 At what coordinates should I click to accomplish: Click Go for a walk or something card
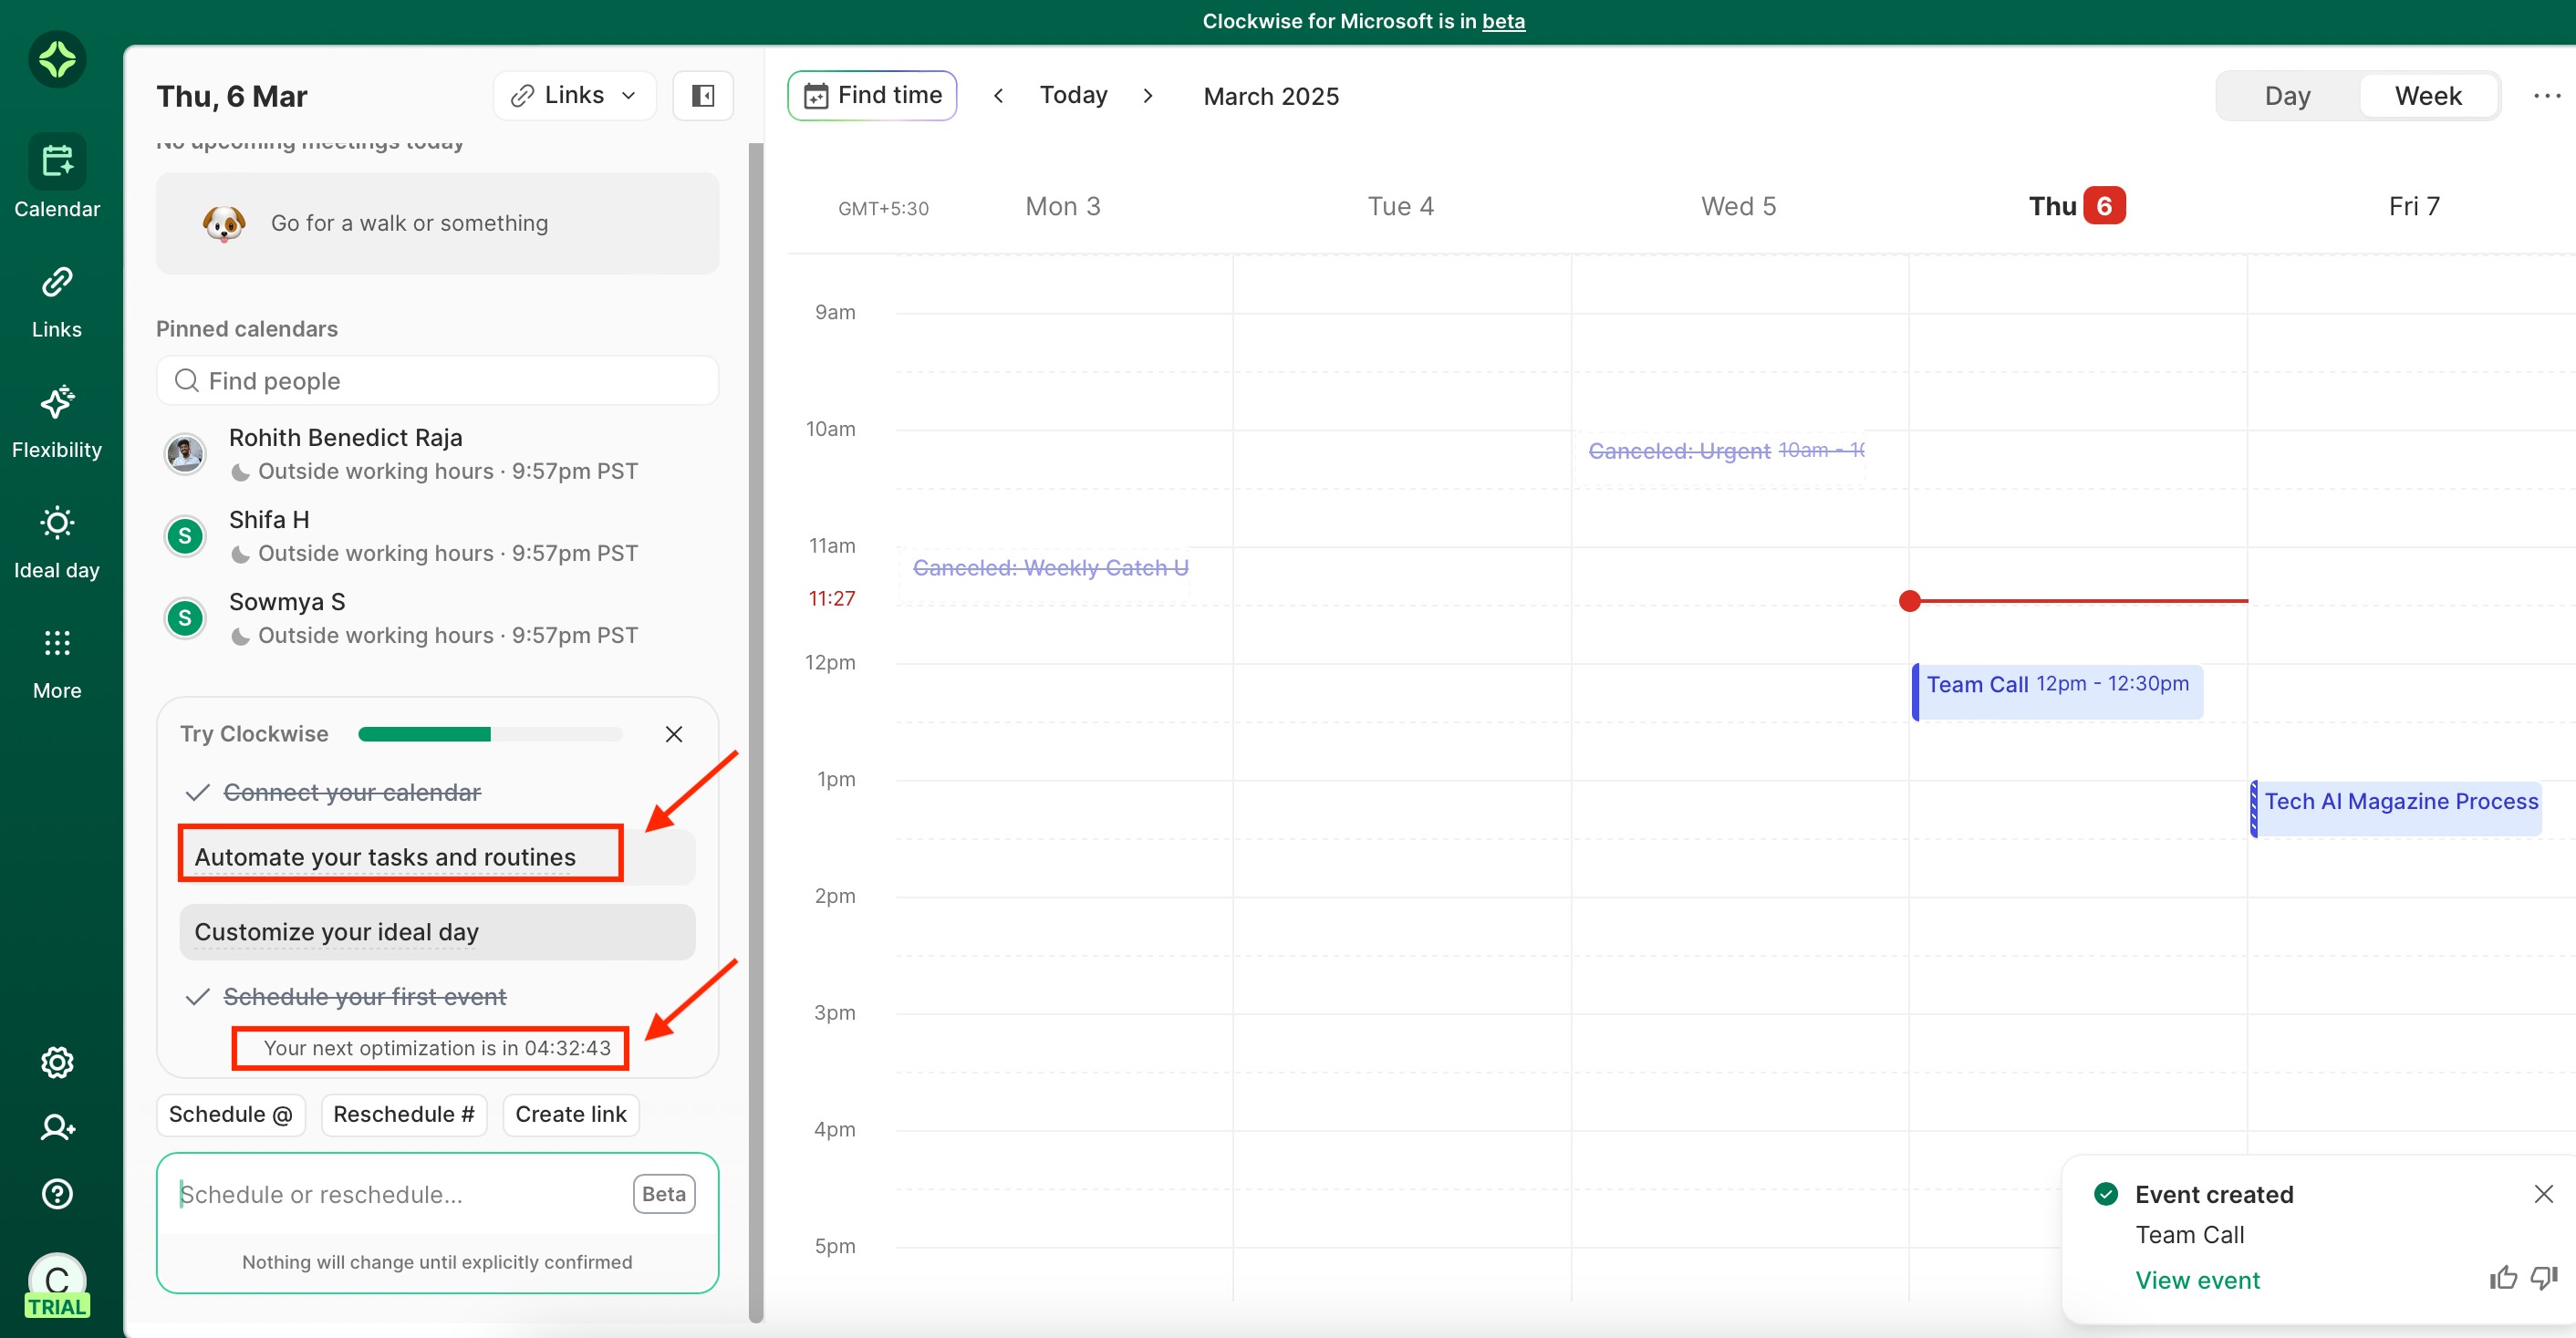437,223
